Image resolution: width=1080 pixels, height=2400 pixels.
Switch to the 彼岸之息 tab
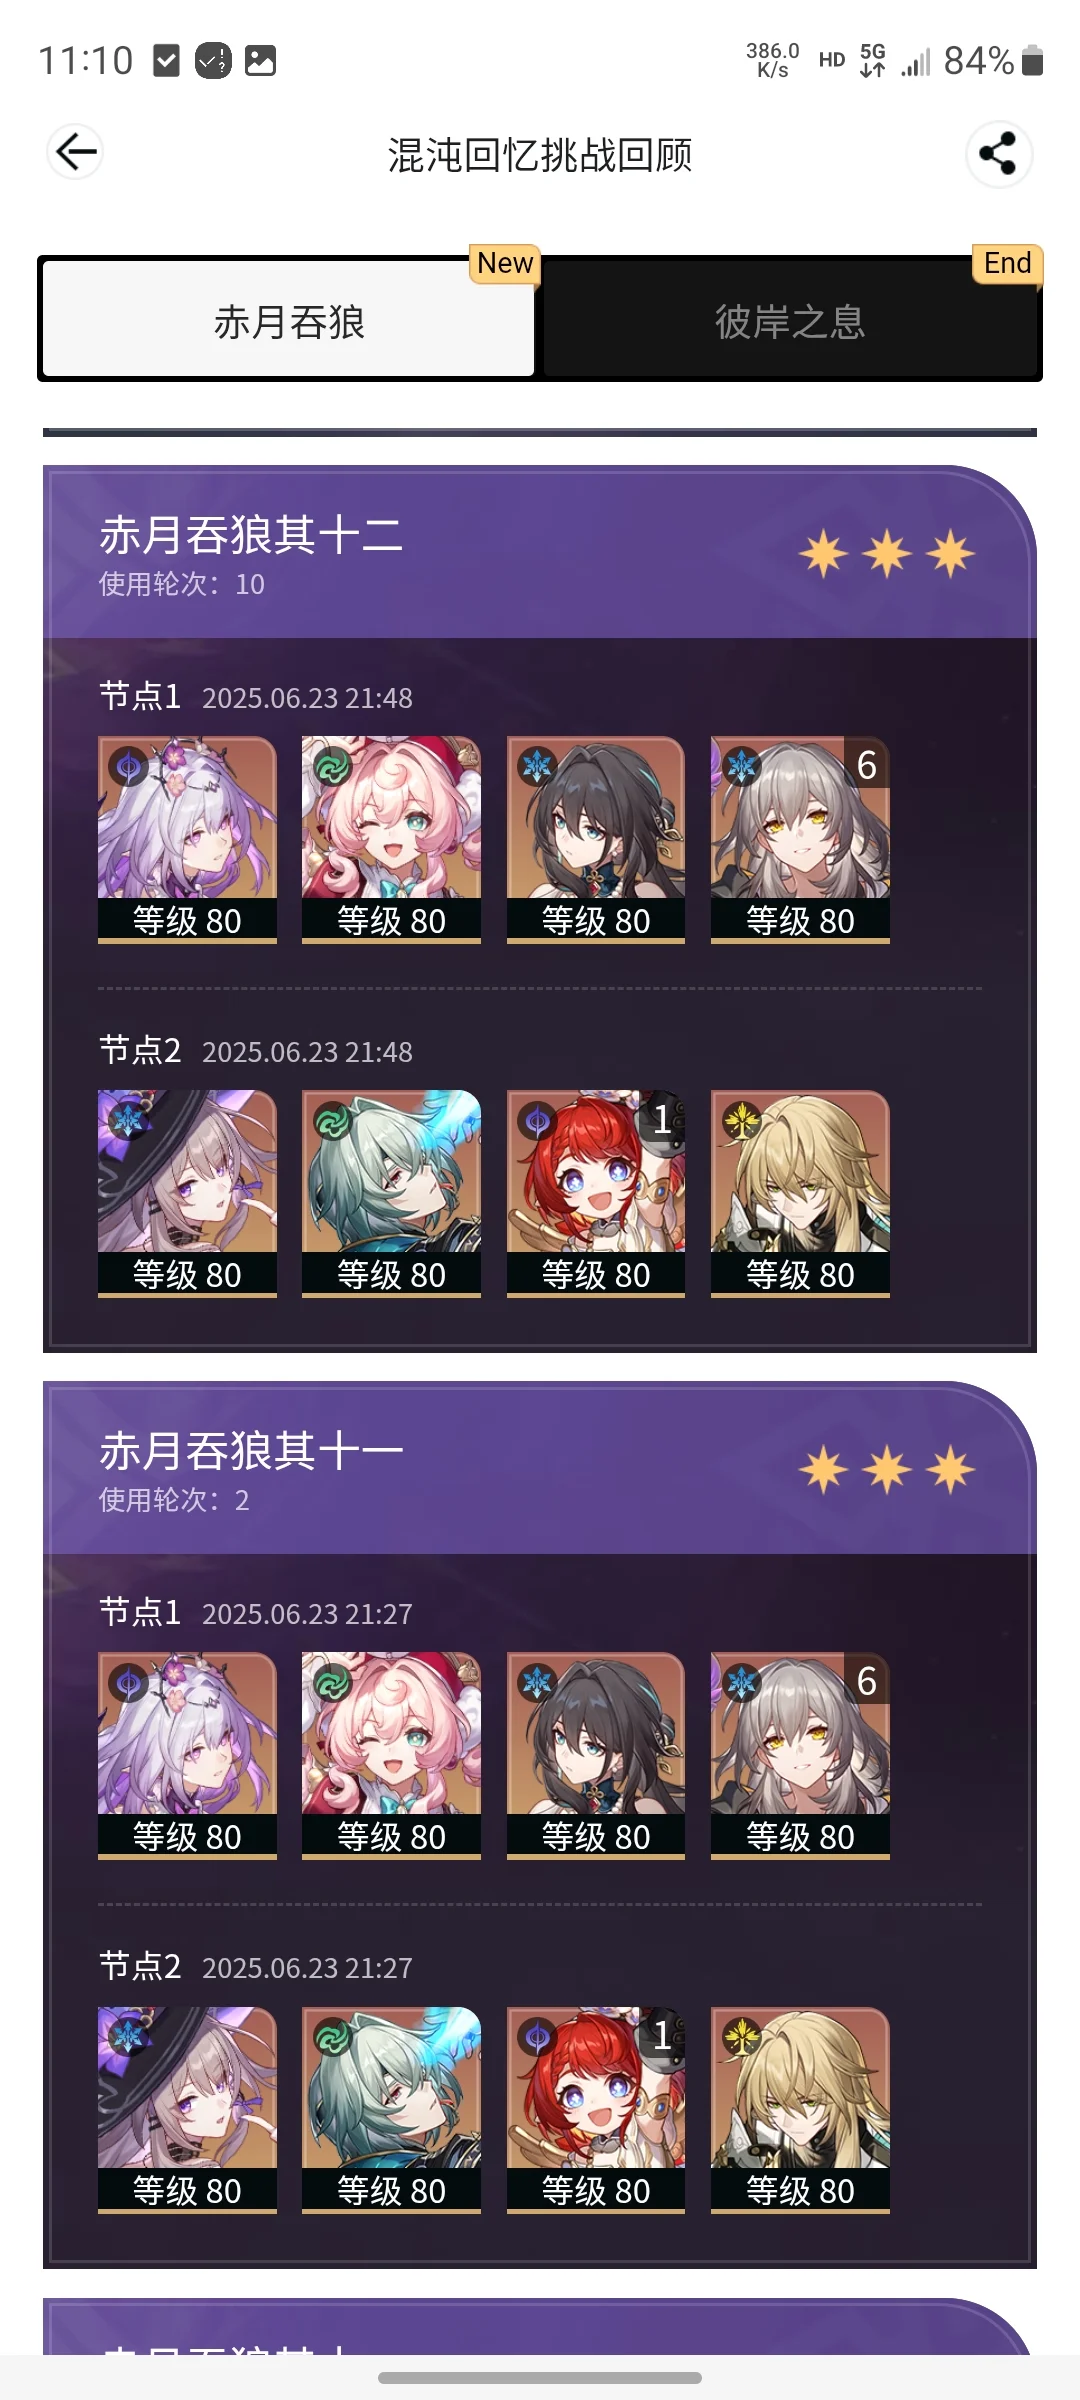790,322
